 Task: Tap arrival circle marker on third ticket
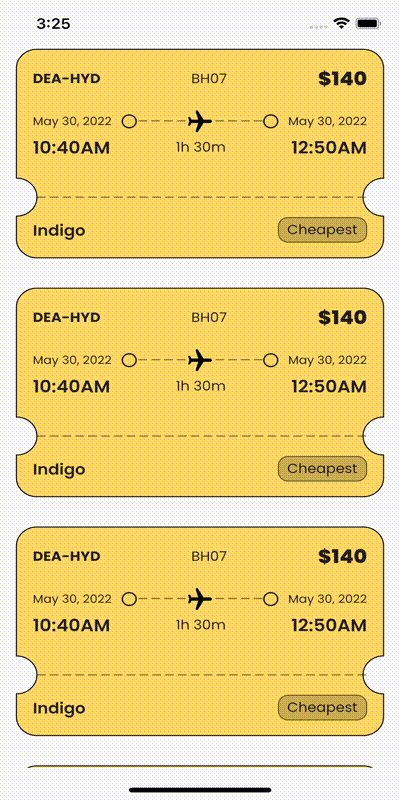[271, 598]
